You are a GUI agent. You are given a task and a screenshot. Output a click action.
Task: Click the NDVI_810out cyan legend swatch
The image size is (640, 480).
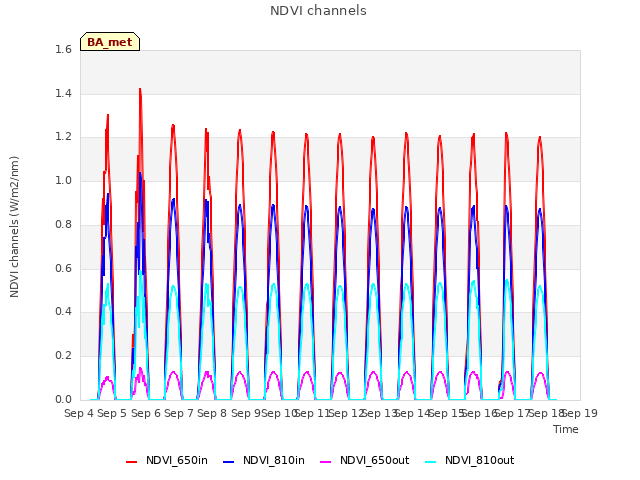pyautogui.click(x=431, y=461)
